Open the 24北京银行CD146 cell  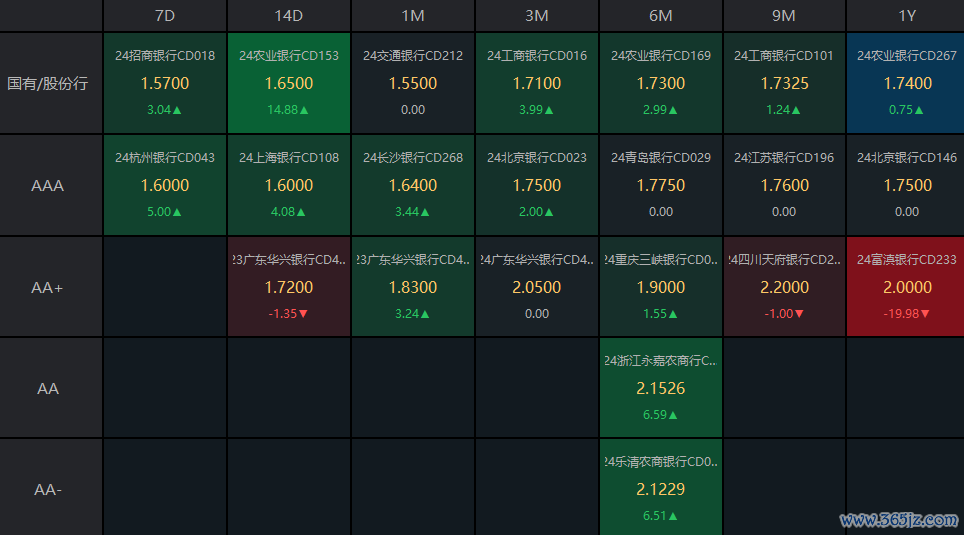click(x=906, y=185)
